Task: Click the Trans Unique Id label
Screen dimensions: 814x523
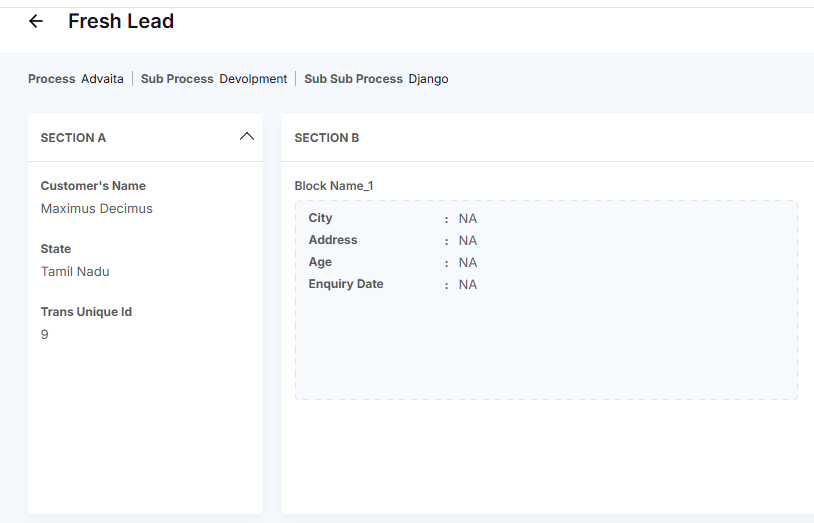Action: pos(86,312)
